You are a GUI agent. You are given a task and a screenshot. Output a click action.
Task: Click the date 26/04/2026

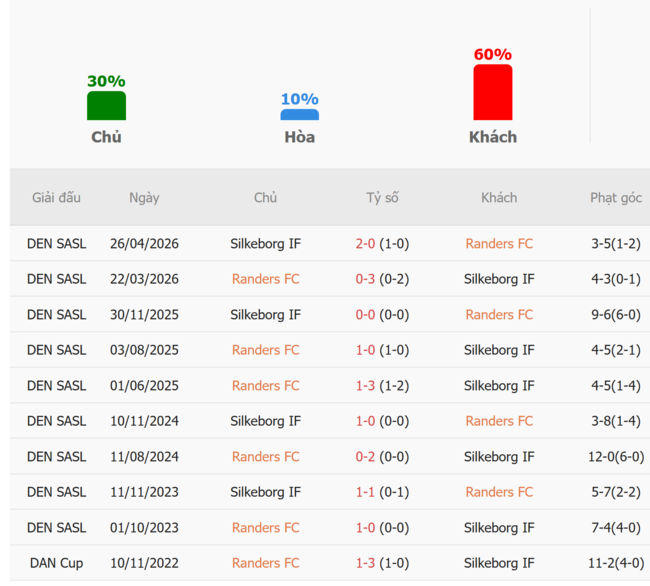(x=144, y=244)
